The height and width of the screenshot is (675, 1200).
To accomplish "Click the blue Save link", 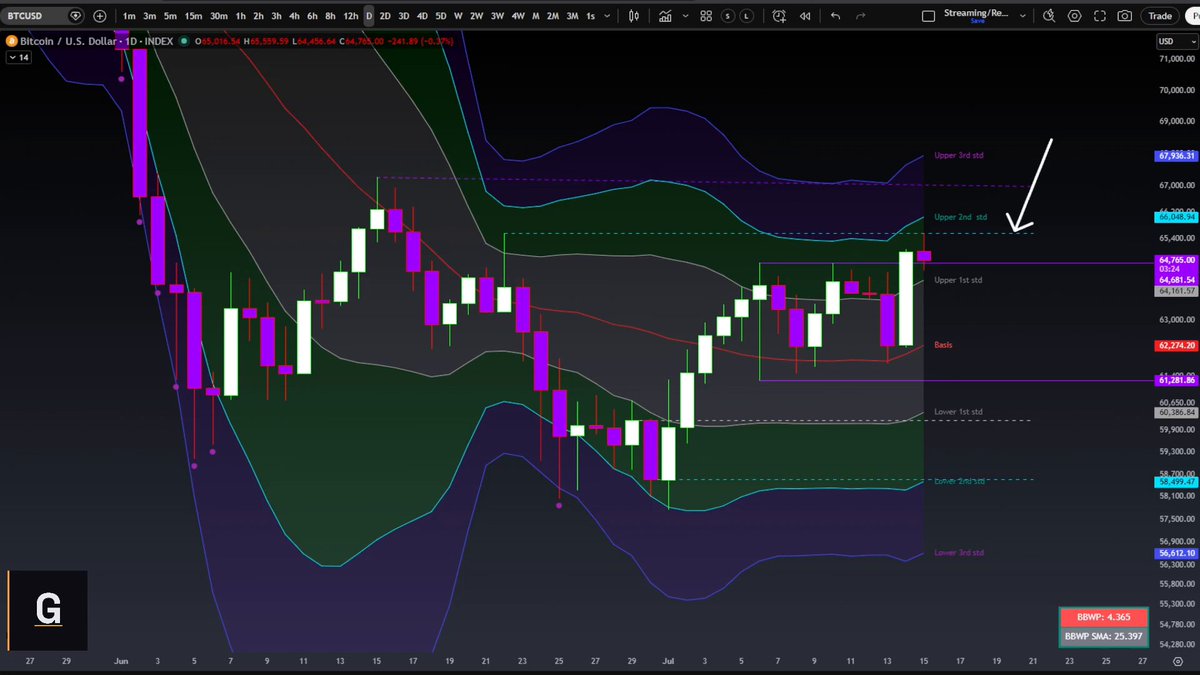I will click(x=979, y=22).
